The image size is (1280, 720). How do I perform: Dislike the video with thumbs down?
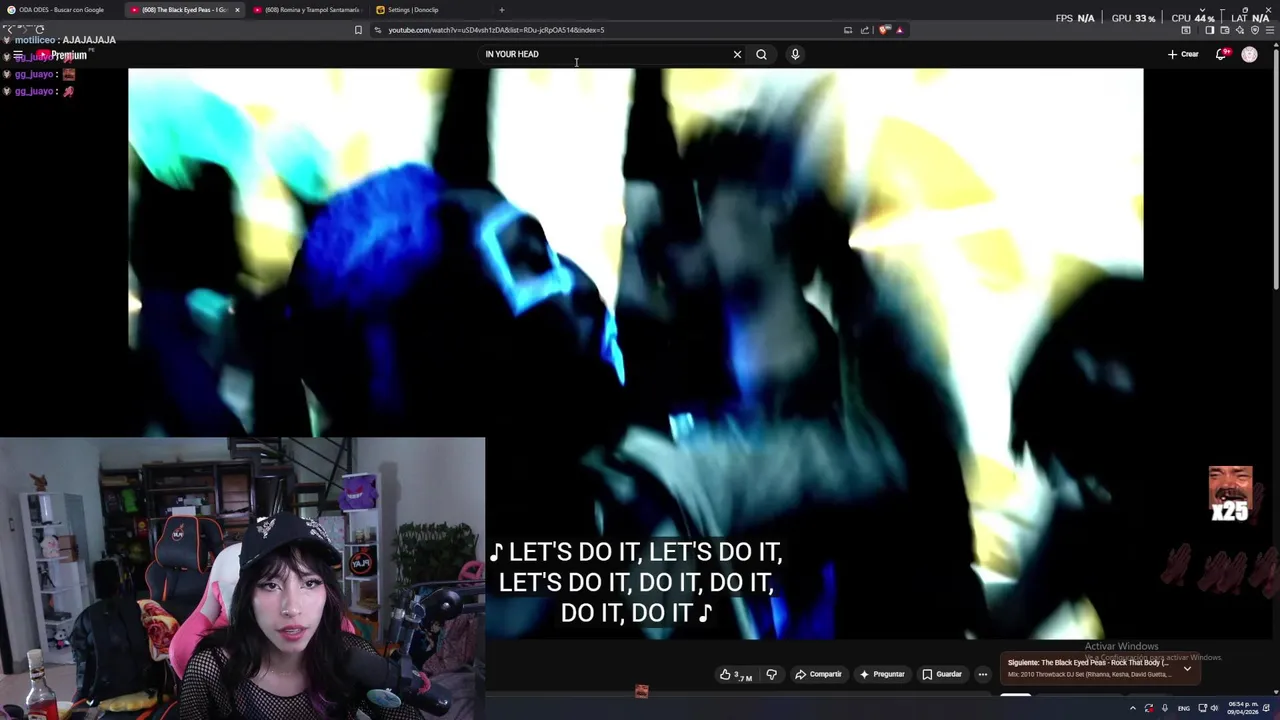771,674
